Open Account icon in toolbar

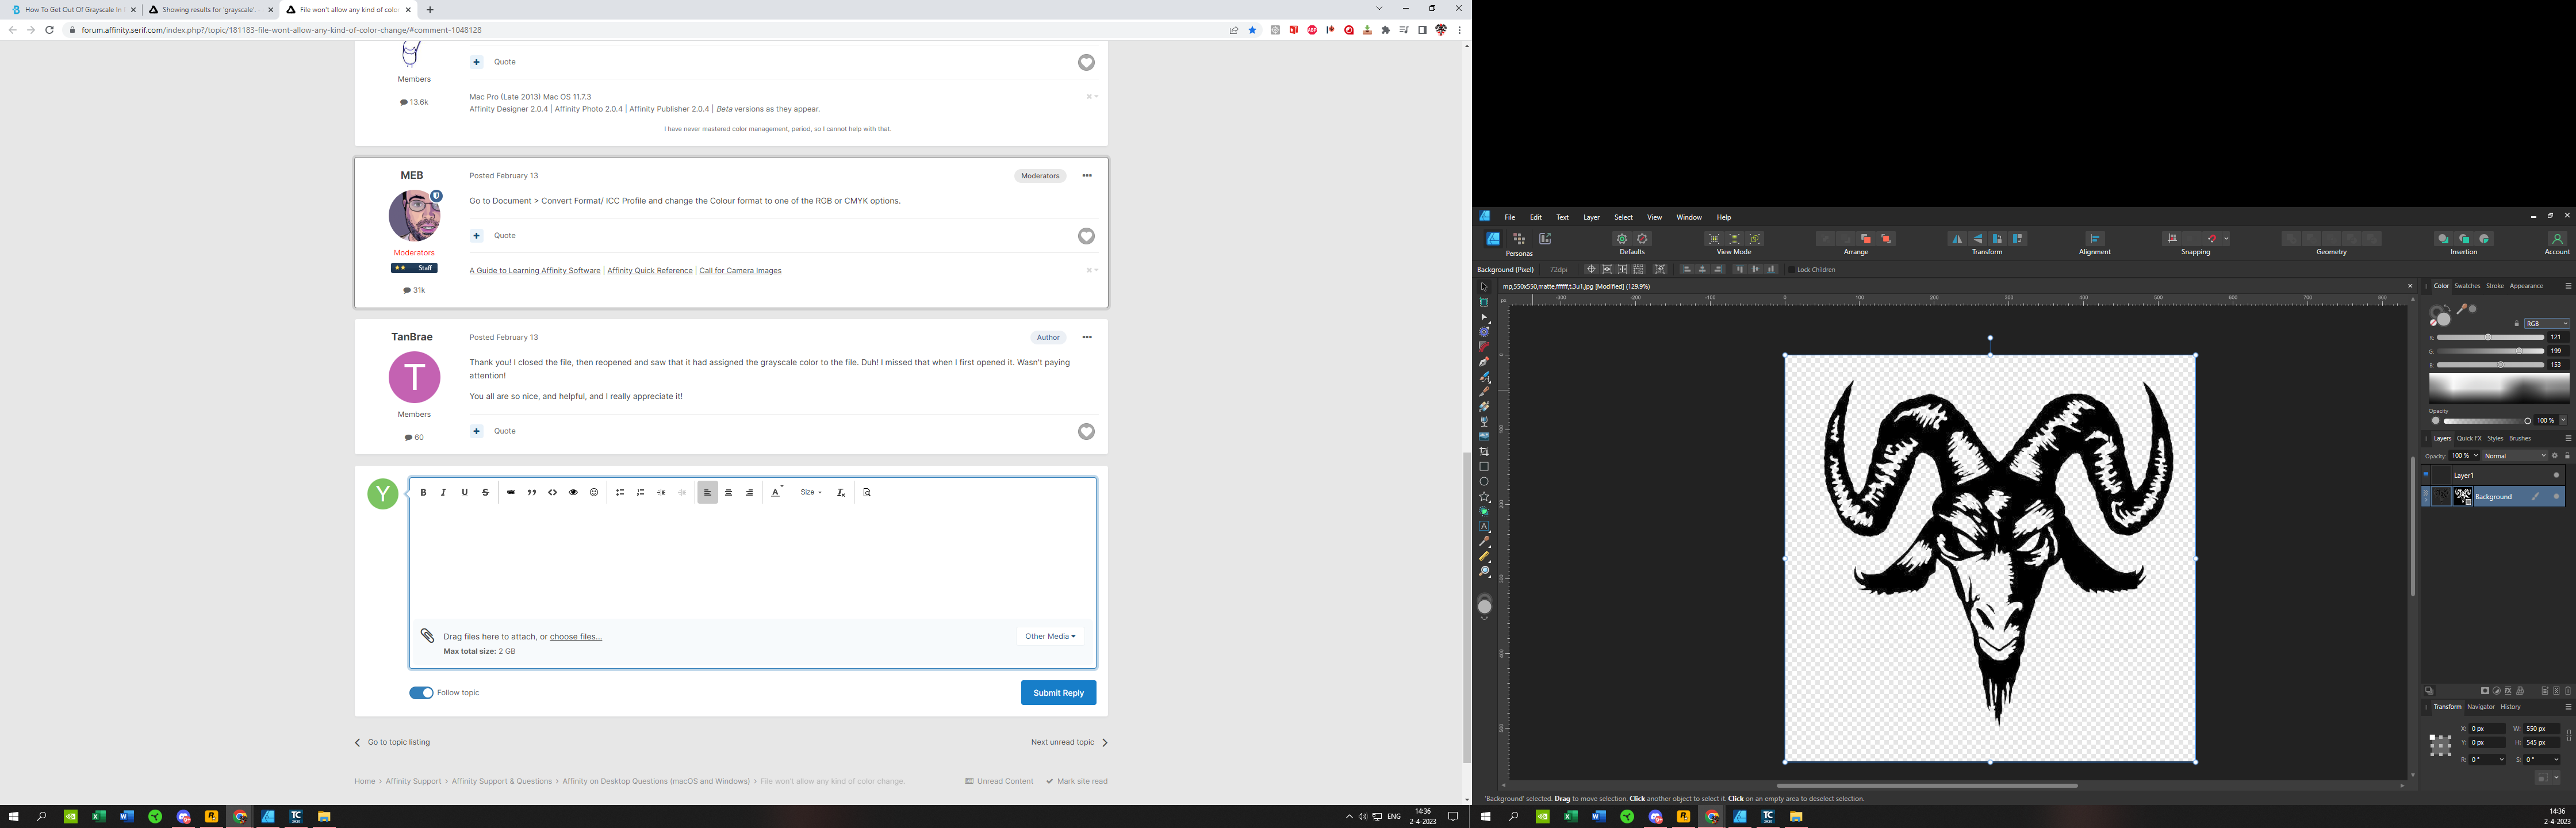point(2557,239)
